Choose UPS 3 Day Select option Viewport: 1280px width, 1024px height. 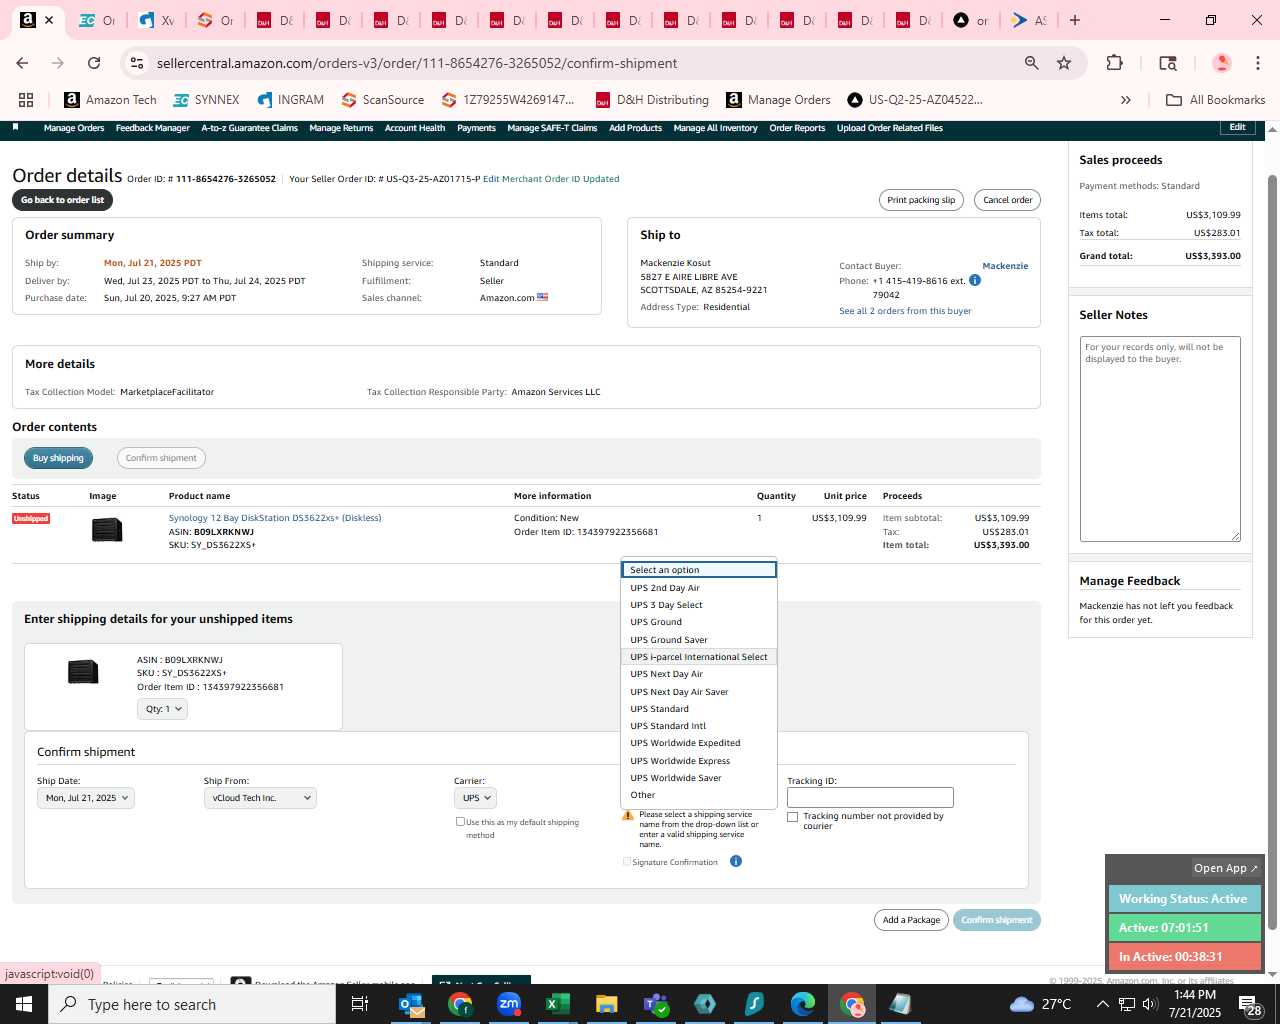[x=699, y=605]
